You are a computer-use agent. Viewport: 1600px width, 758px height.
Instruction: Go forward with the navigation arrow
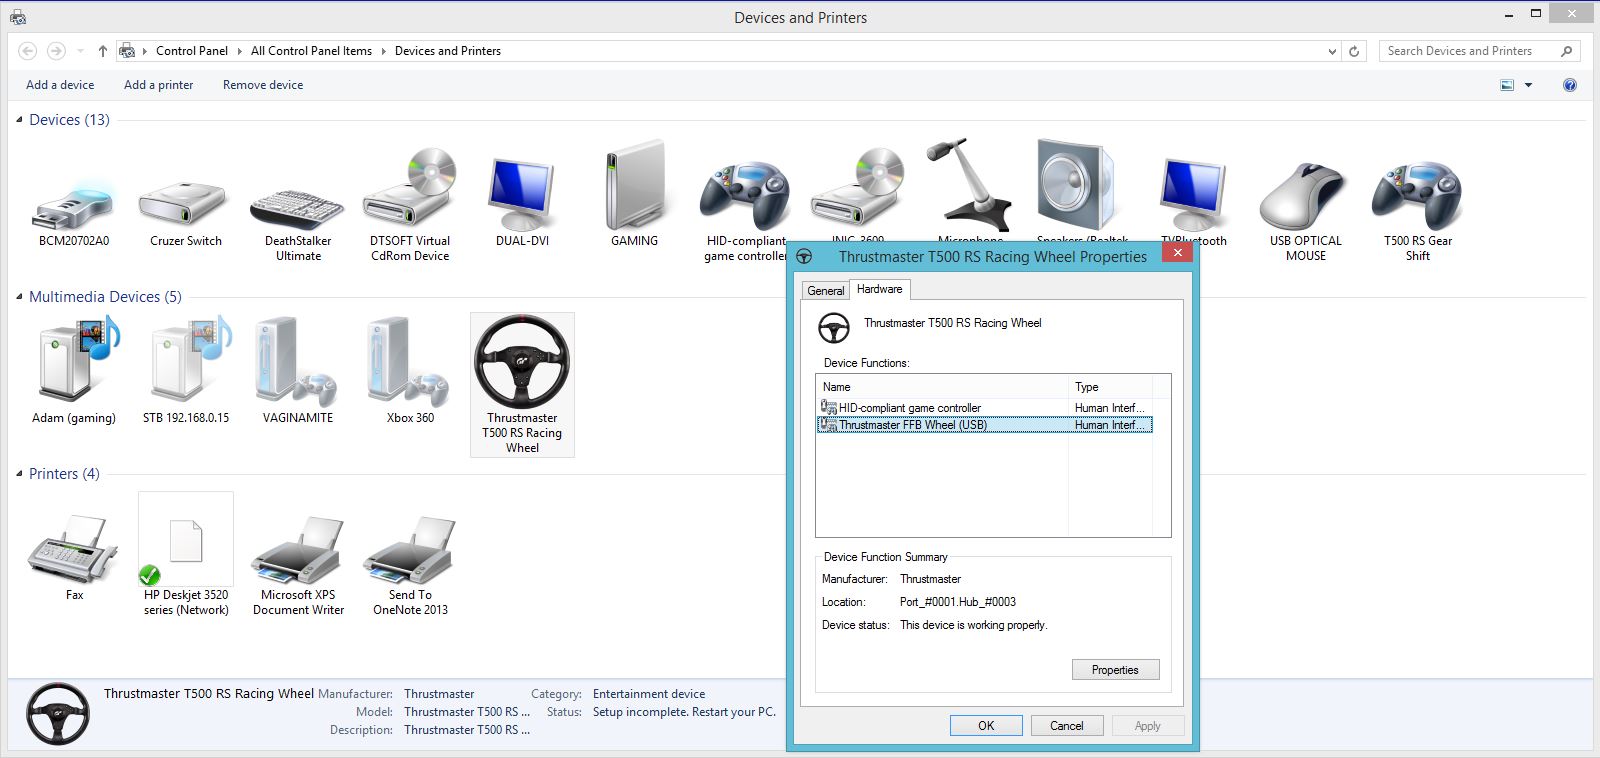click(x=57, y=51)
